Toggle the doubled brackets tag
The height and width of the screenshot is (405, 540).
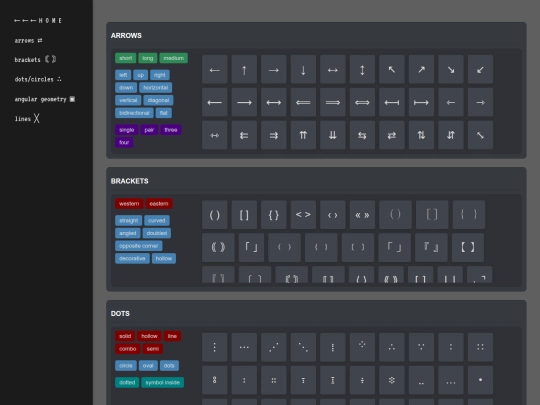coord(157,233)
